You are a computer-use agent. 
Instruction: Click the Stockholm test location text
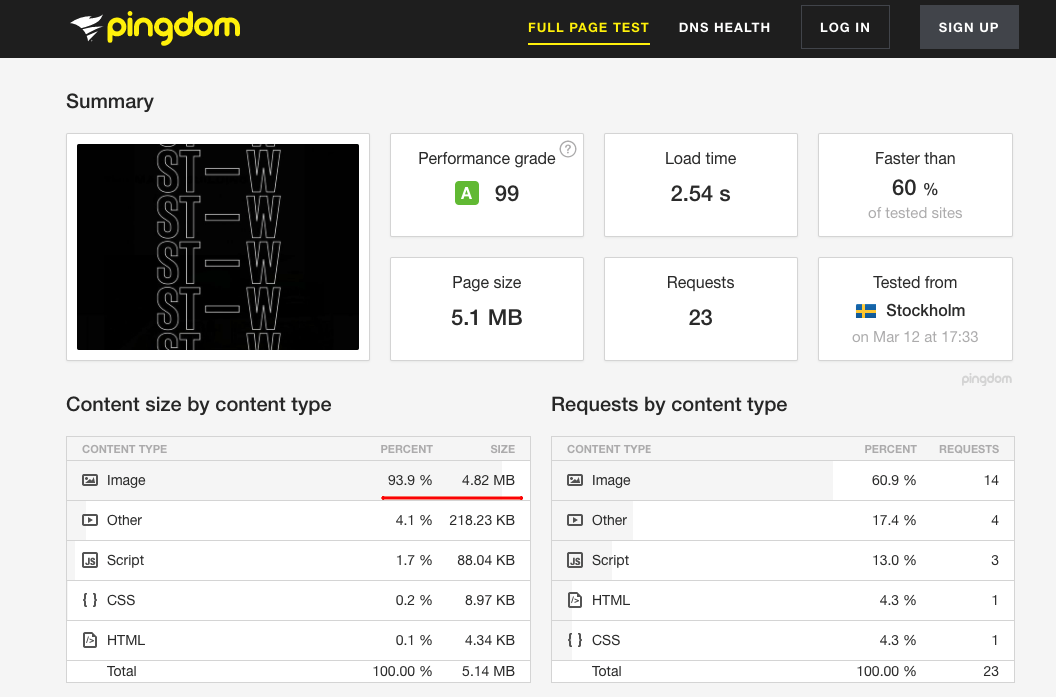(925, 310)
